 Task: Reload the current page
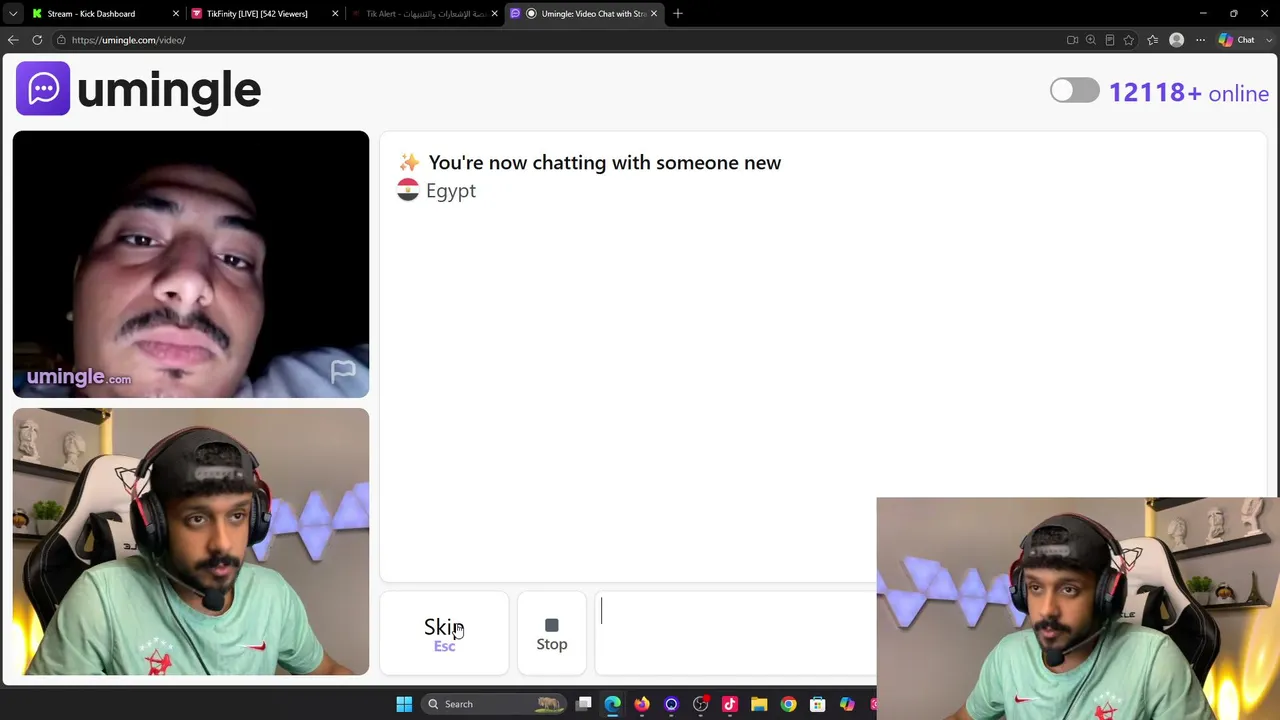(37, 40)
